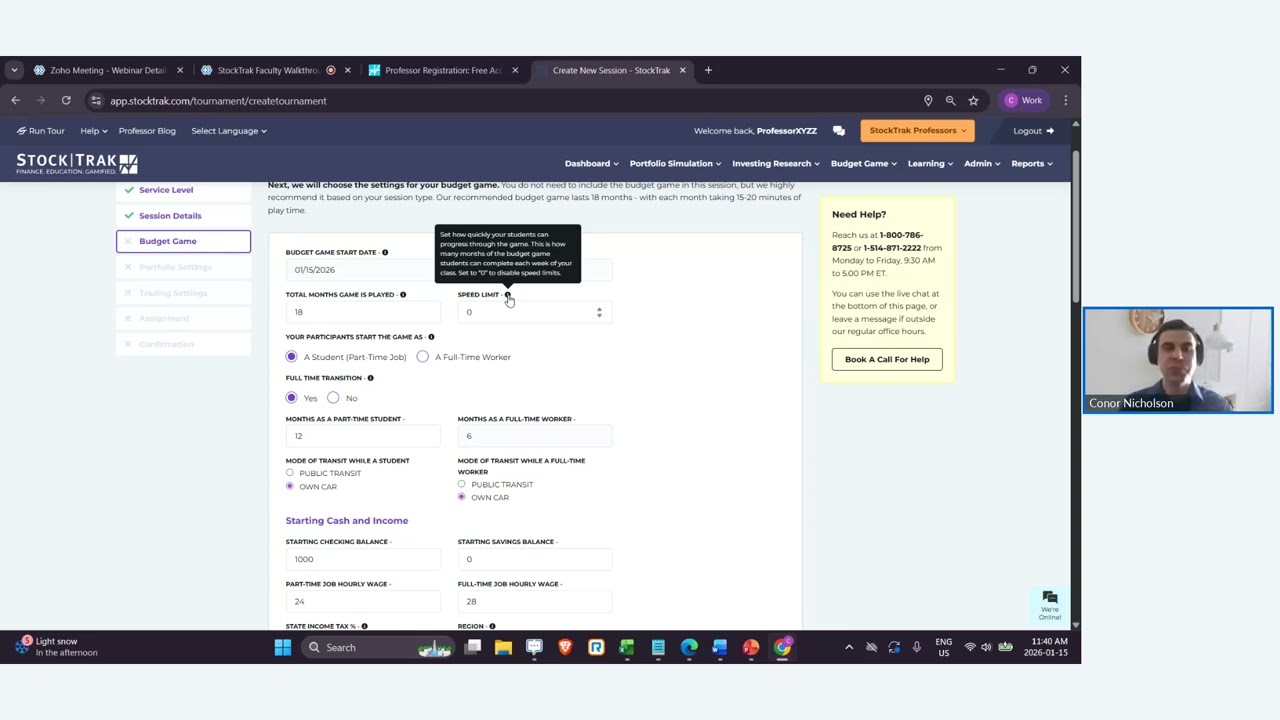Click Book A Call For Help button
1280x720 pixels.
coord(887,359)
